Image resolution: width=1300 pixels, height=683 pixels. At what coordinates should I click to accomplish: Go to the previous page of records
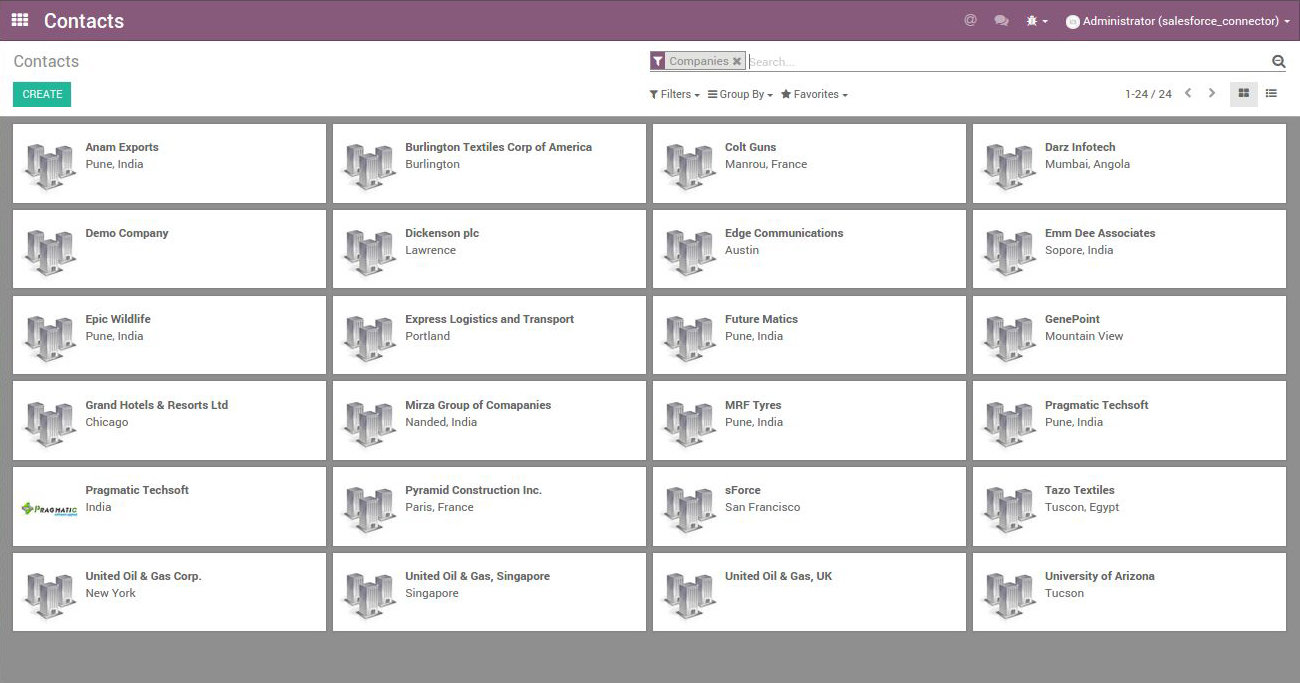(1188, 93)
